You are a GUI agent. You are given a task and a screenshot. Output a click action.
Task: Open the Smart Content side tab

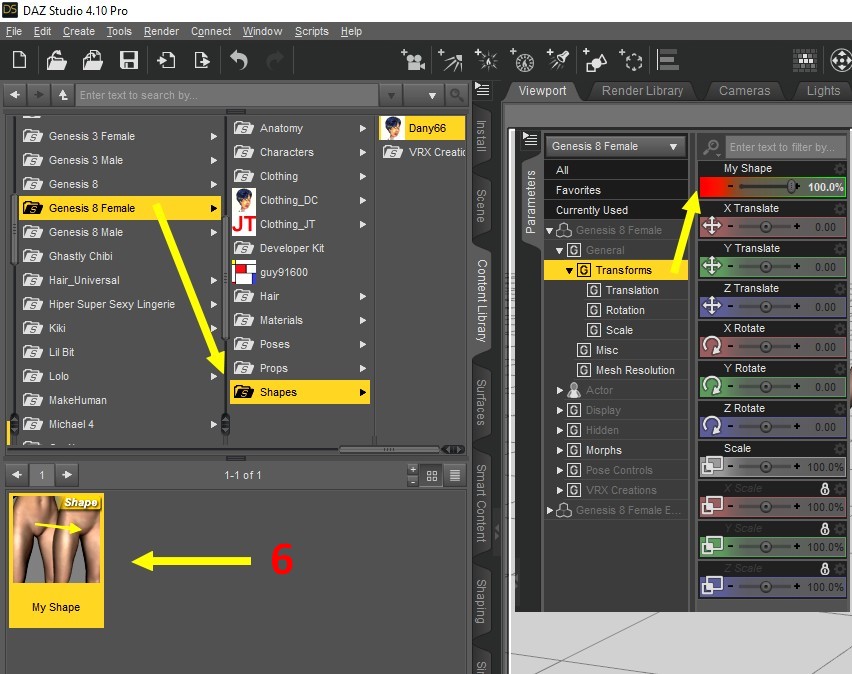tap(481, 503)
